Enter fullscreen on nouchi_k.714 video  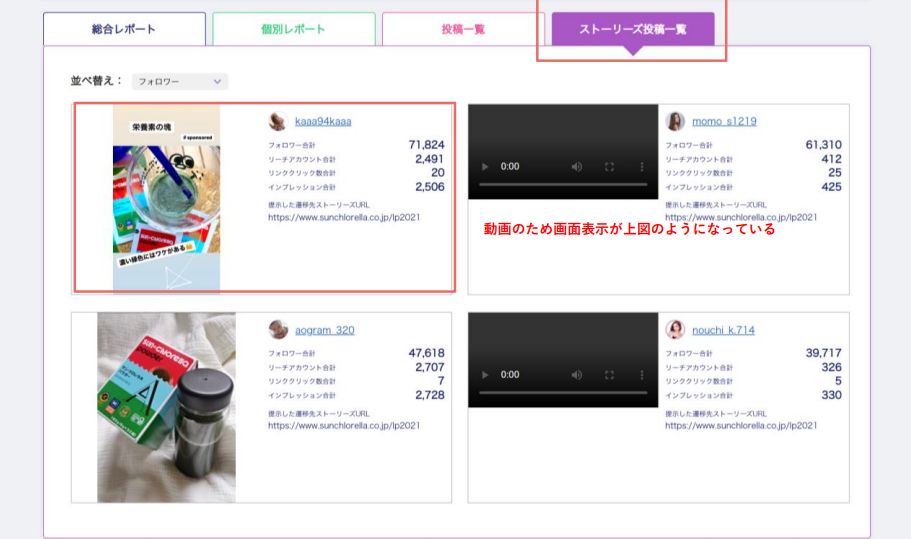pos(609,375)
